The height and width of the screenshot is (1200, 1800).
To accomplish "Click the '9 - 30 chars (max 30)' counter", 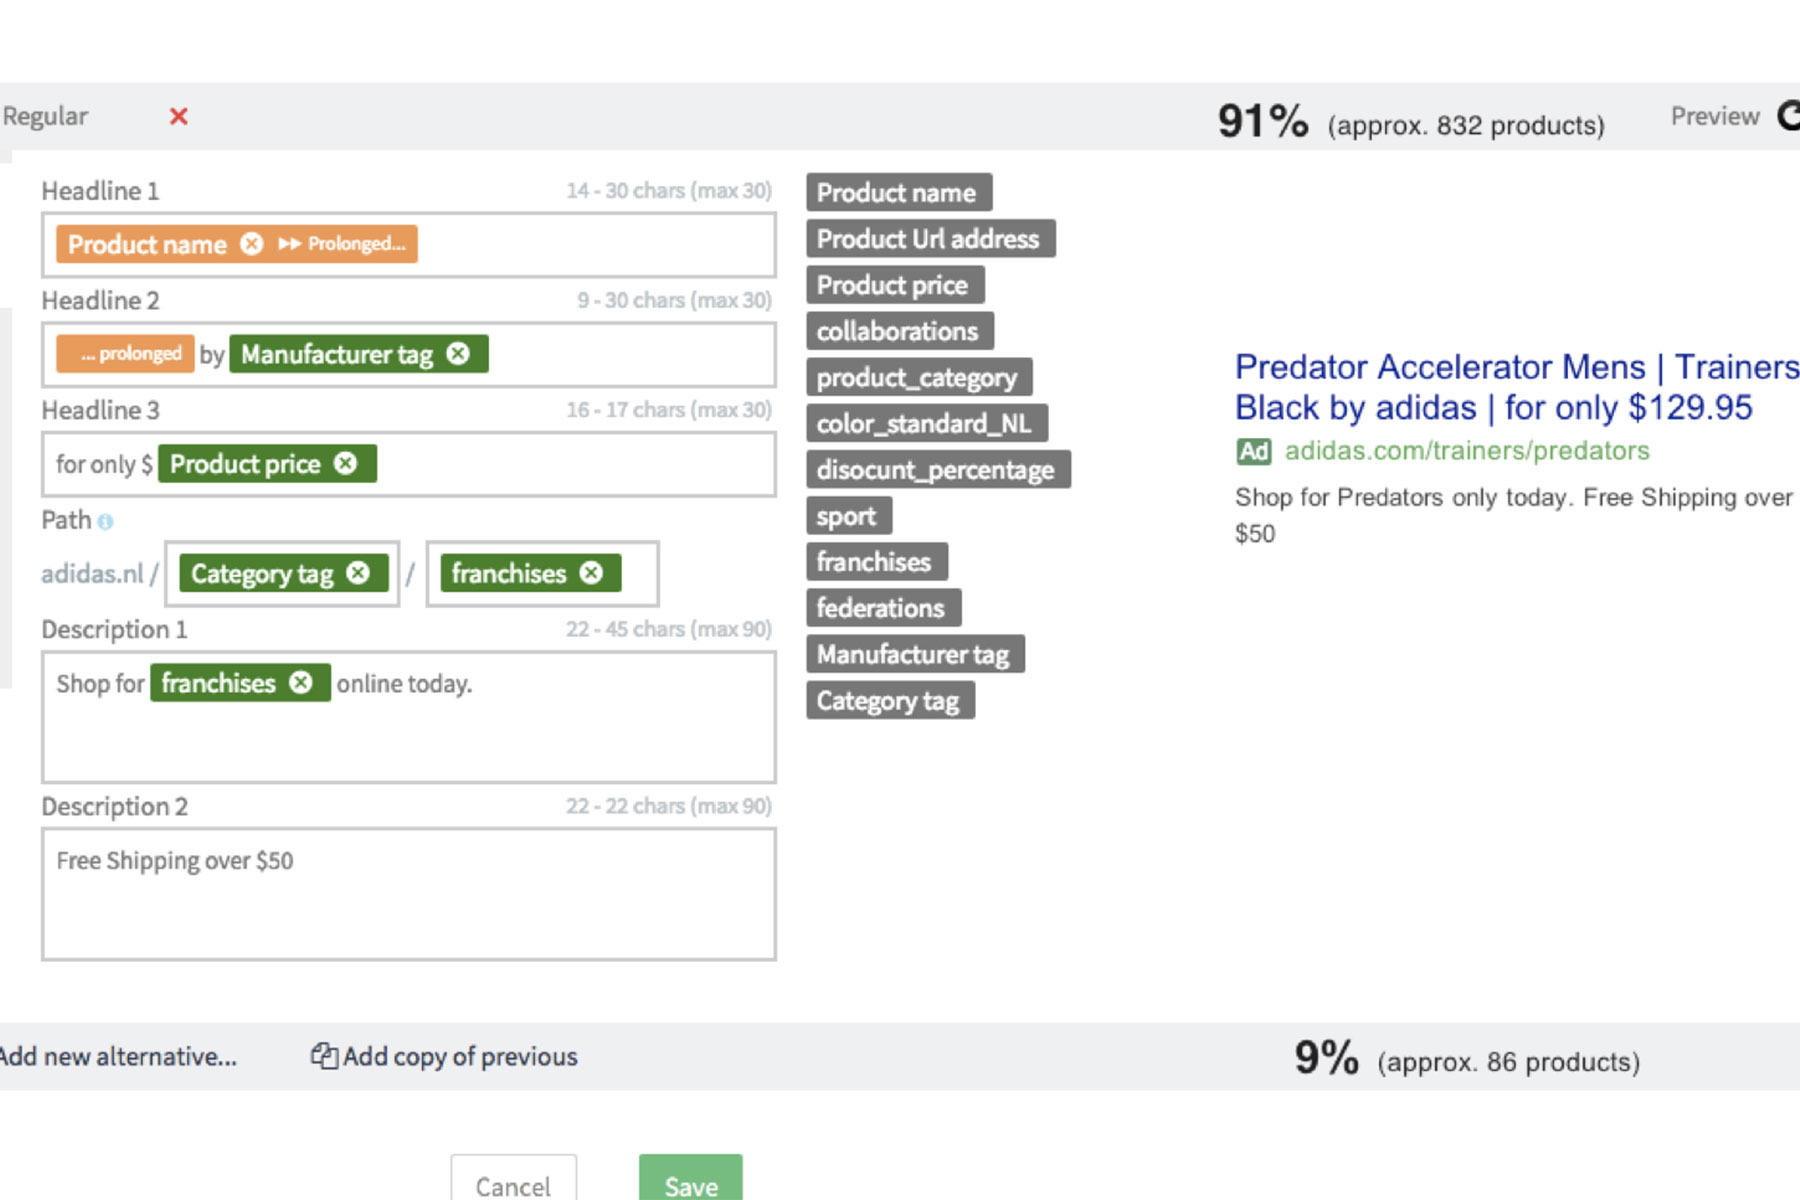I will pos(674,300).
